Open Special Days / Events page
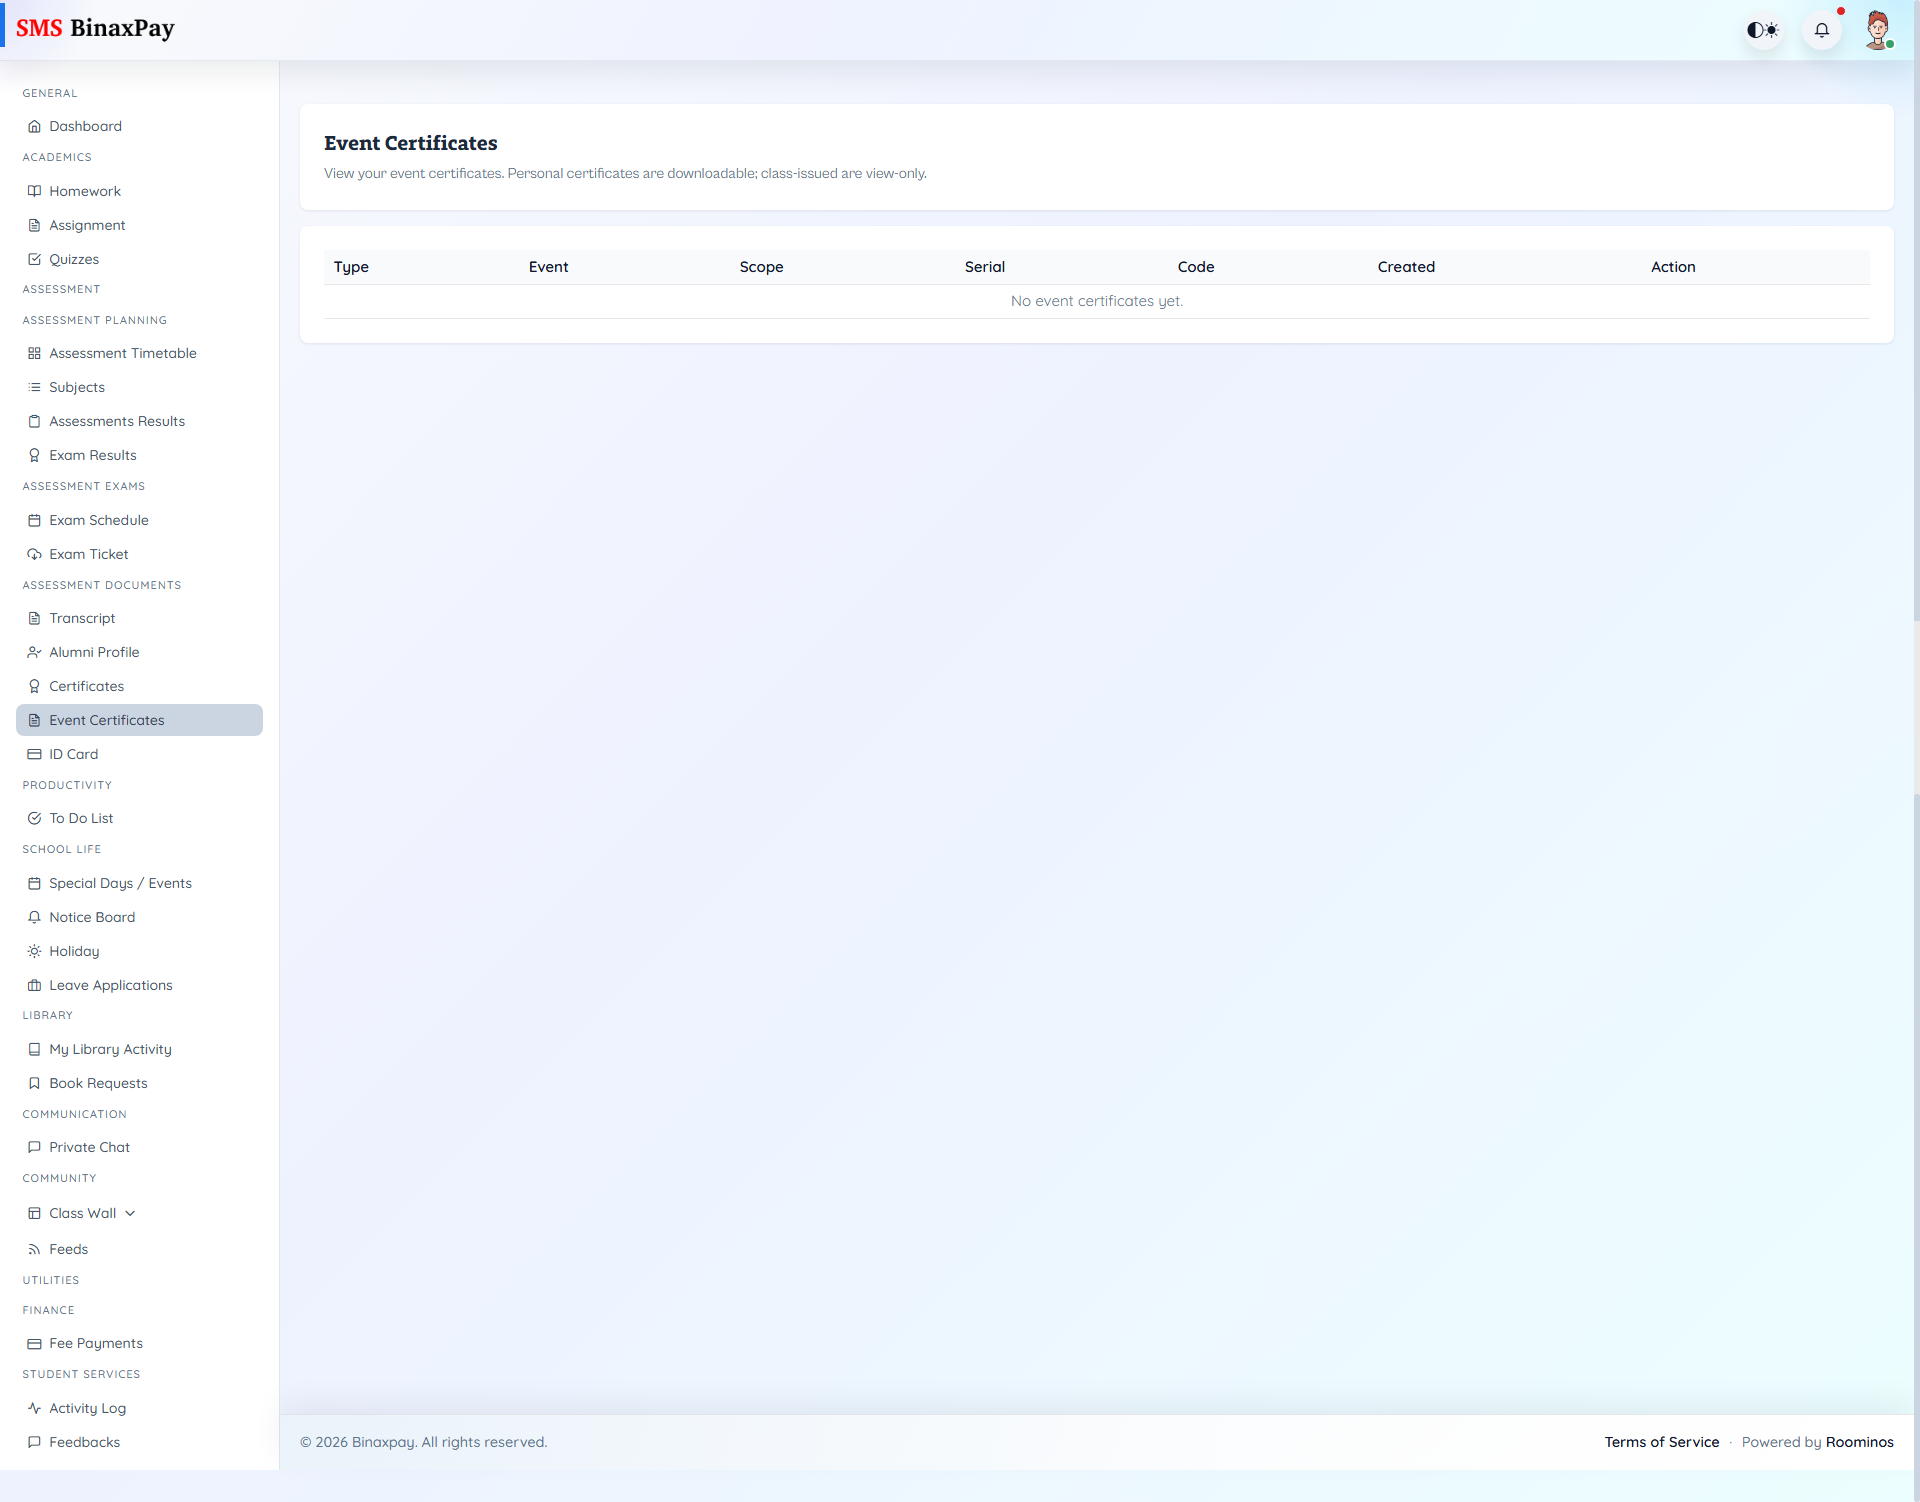Screen dimensions: 1920x1502 (x=120, y=883)
